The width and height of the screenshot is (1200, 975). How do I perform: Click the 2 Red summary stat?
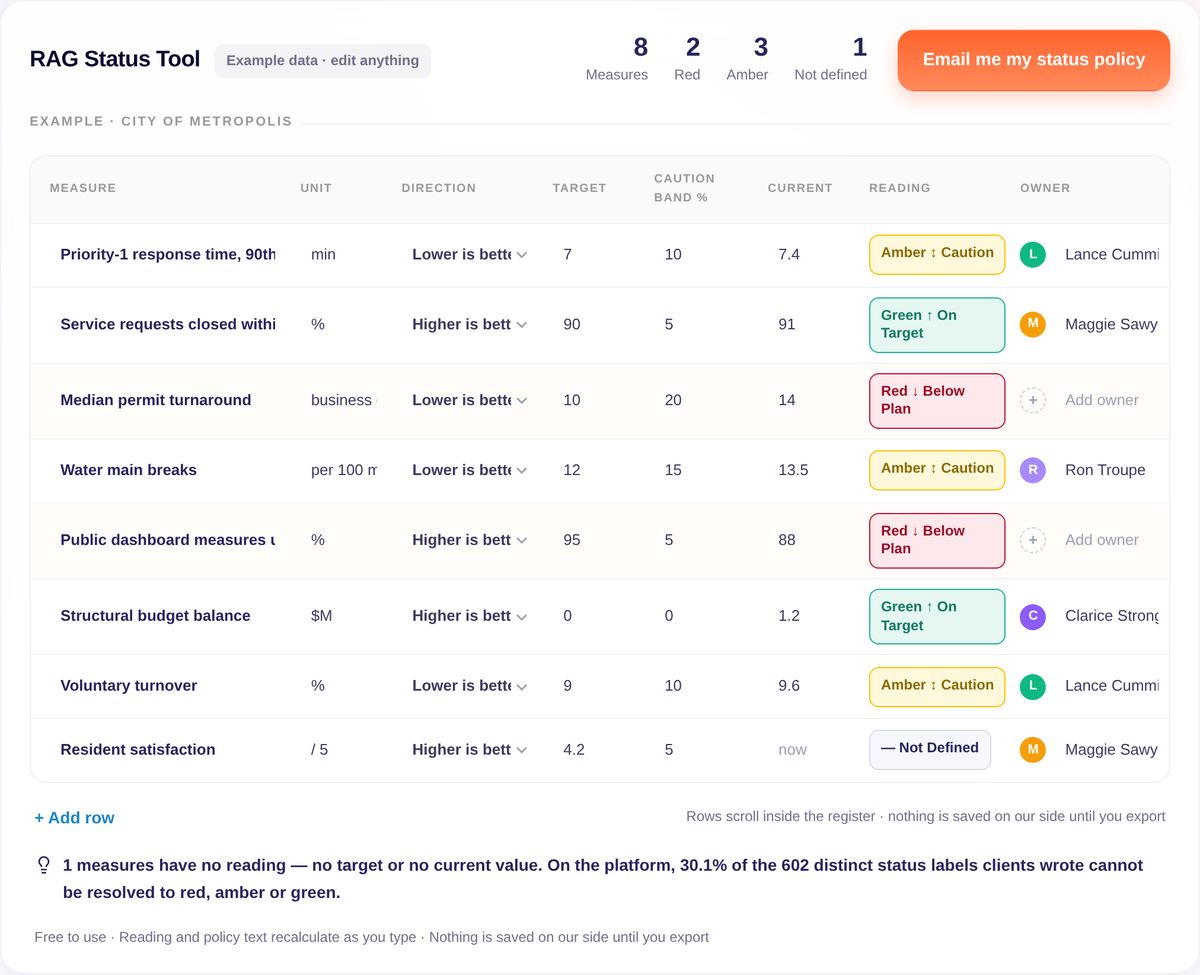click(x=687, y=59)
